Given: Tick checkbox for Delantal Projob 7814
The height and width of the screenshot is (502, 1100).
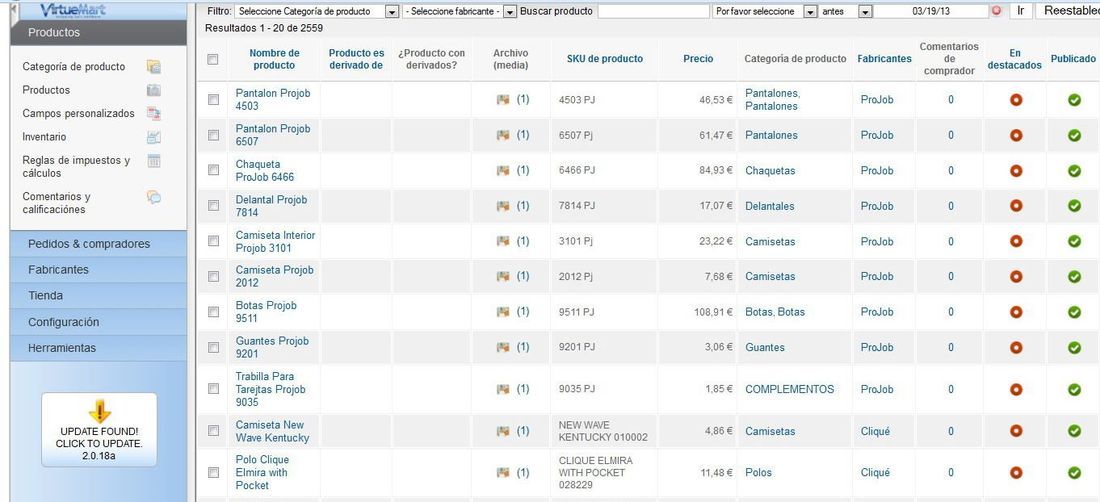Looking at the screenshot, I should click(213, 205).
